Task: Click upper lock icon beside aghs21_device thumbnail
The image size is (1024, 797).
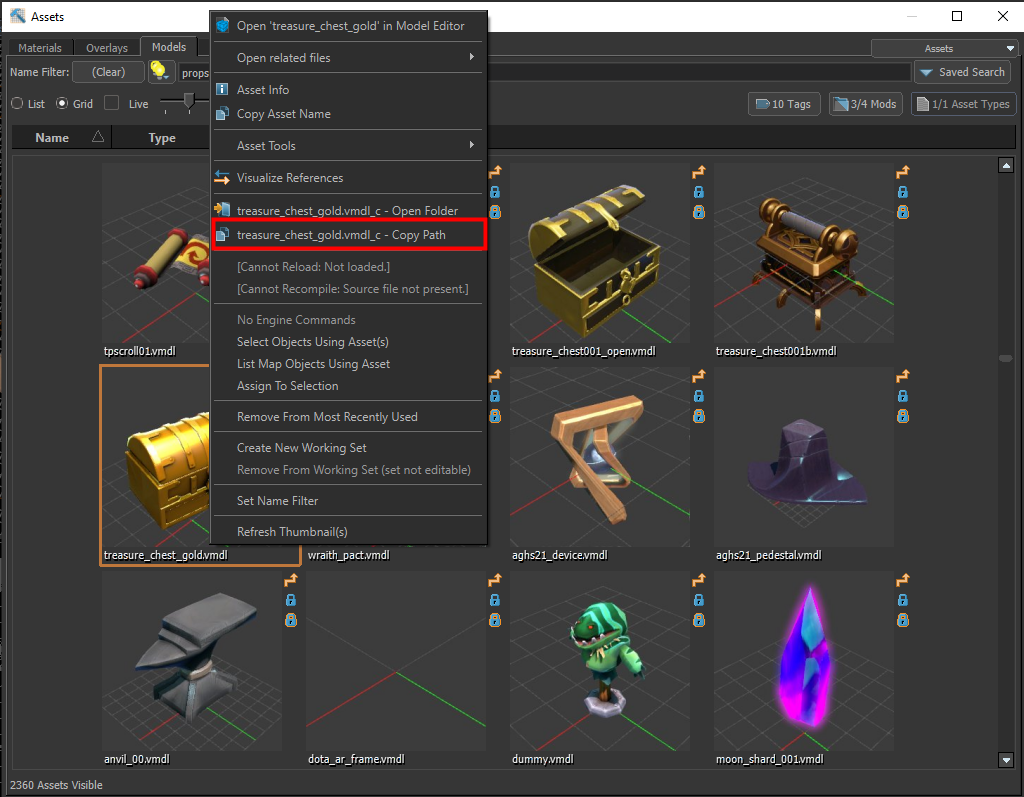Action: point(699,396)
